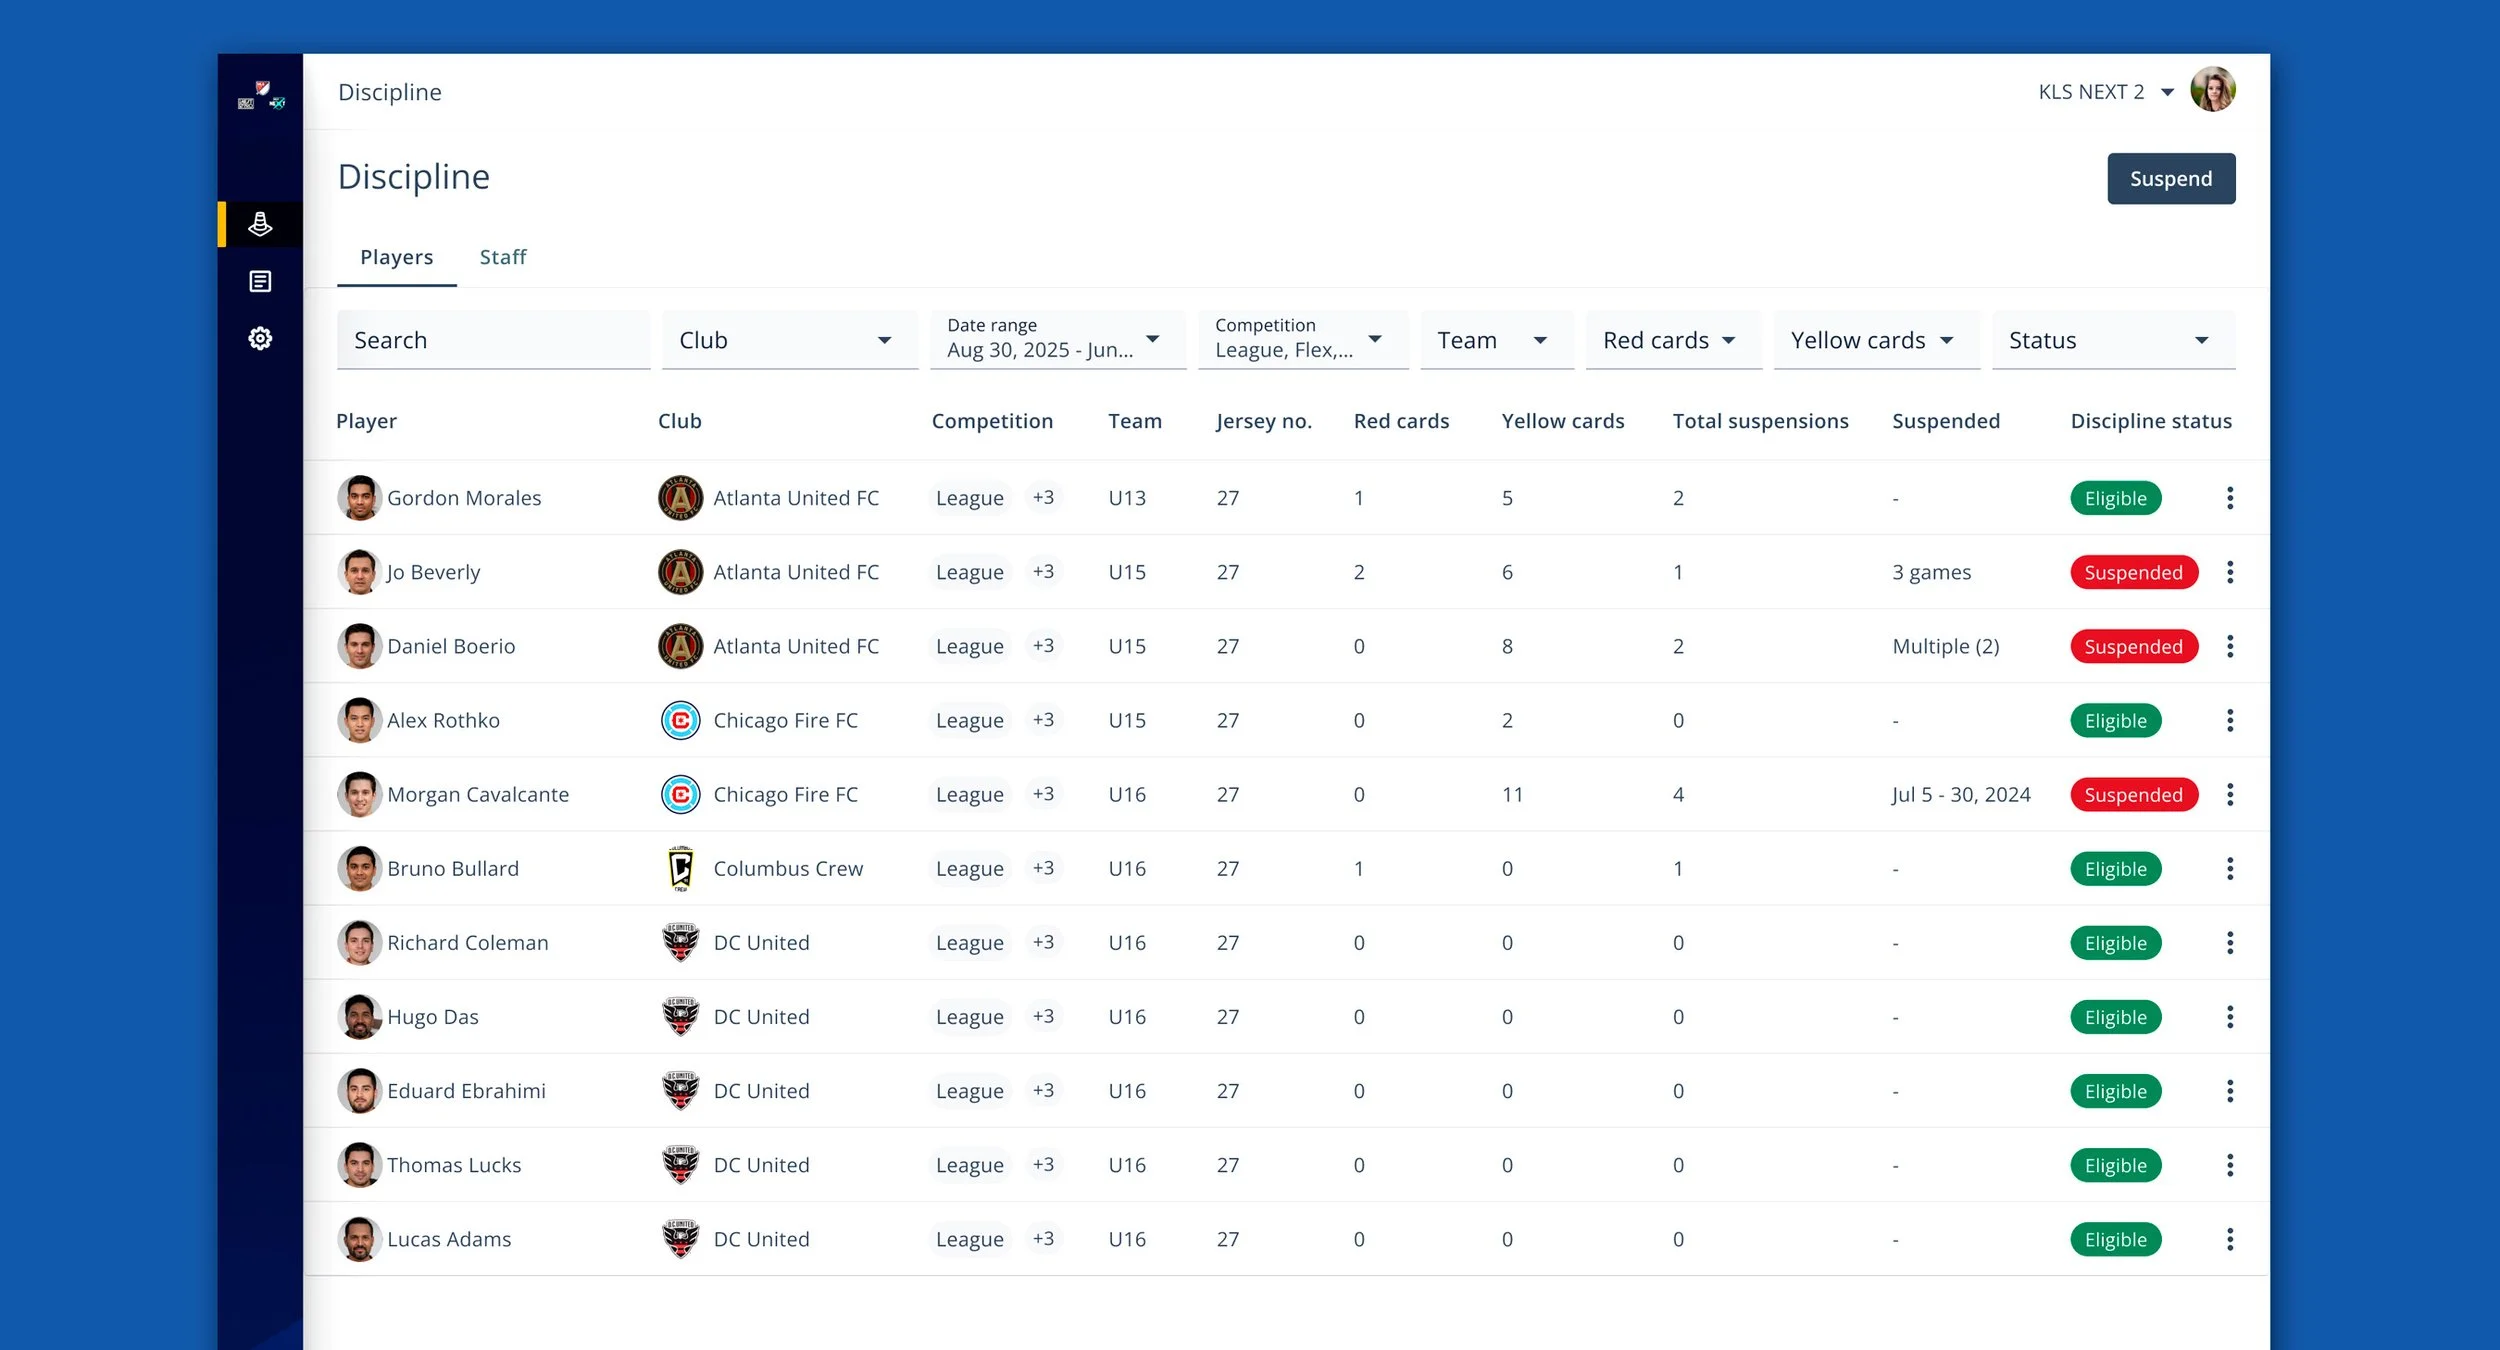2500x1350 pixels.
Task: Open kebab menu for Morgan Cavalcante
Action: [2229, 794]
